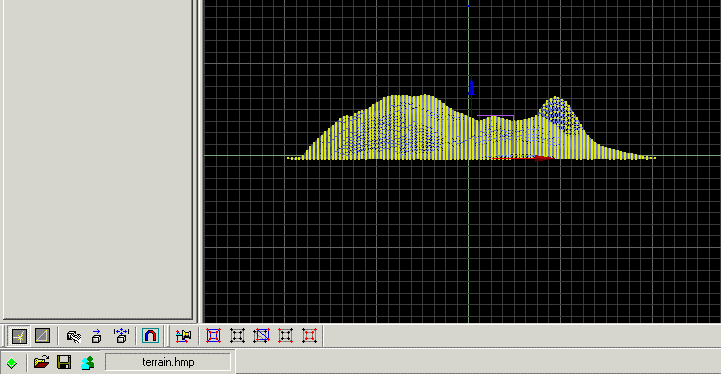Click the camera with axes icon
The image size is (721, 375).
(183, 336)
